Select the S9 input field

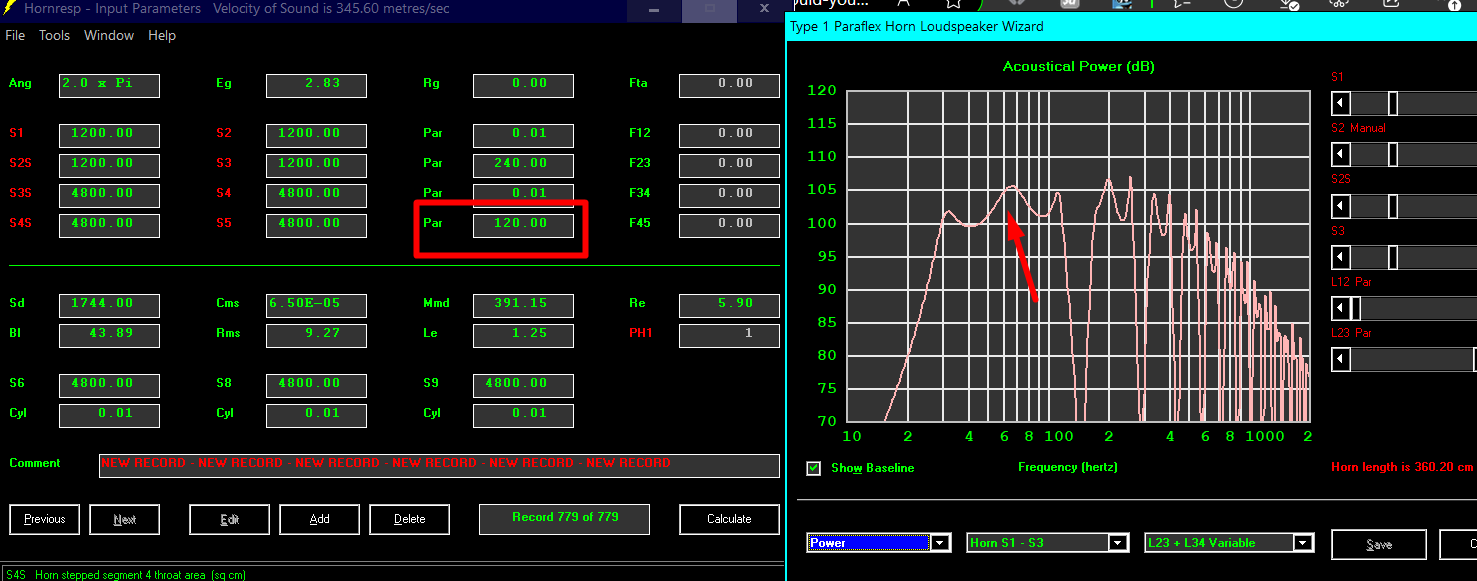[523, 385]
